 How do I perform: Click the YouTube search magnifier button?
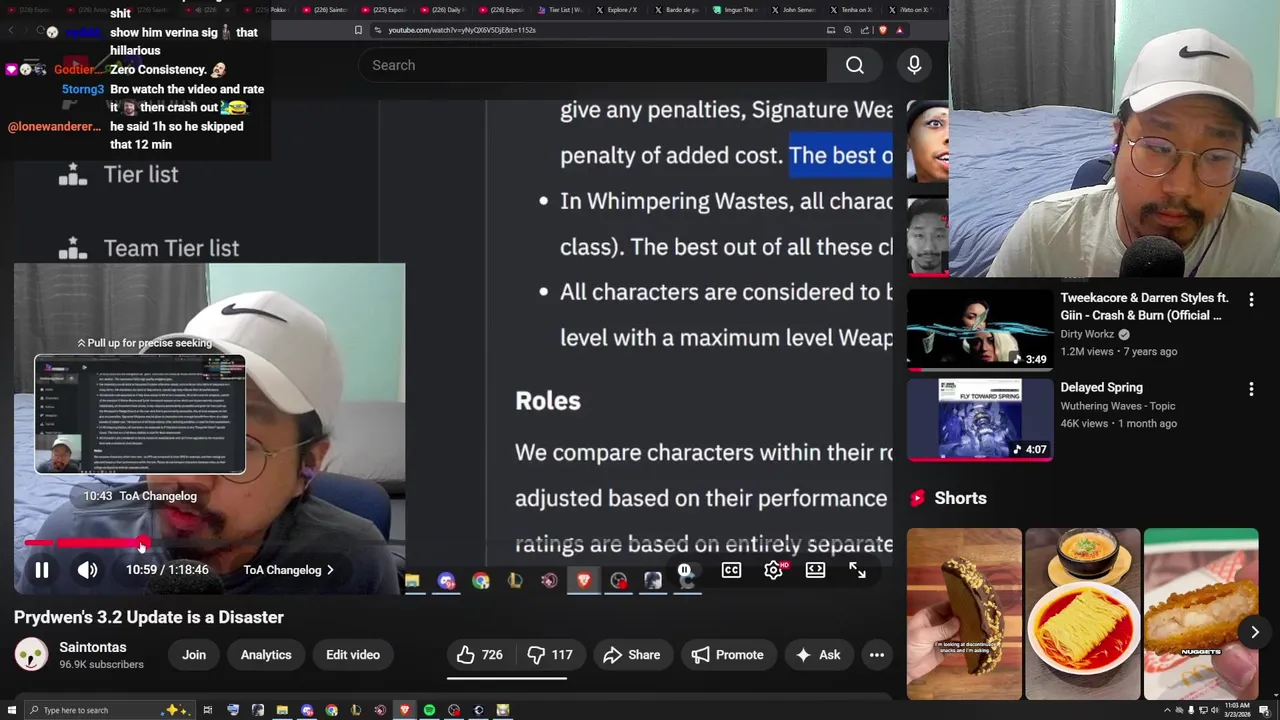click(x=855, y=65)
